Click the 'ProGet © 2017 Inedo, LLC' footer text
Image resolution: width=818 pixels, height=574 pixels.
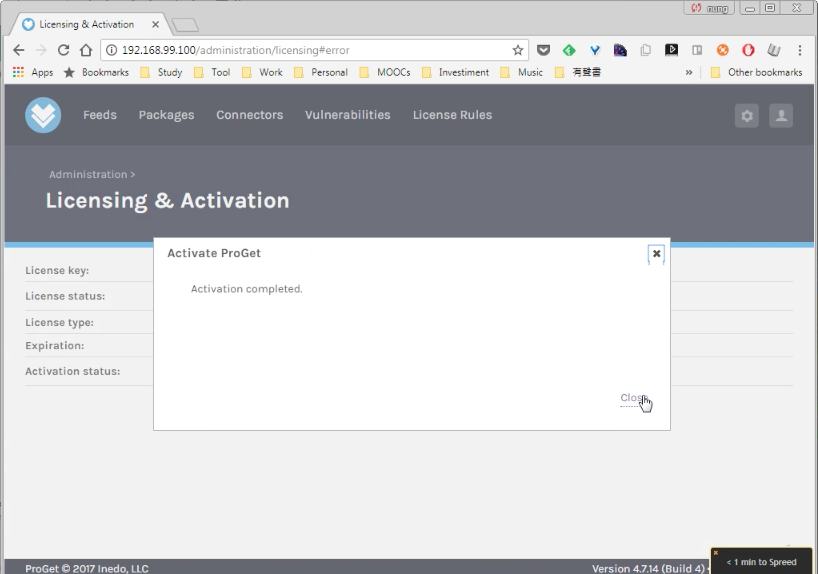[x=87, y=568]
